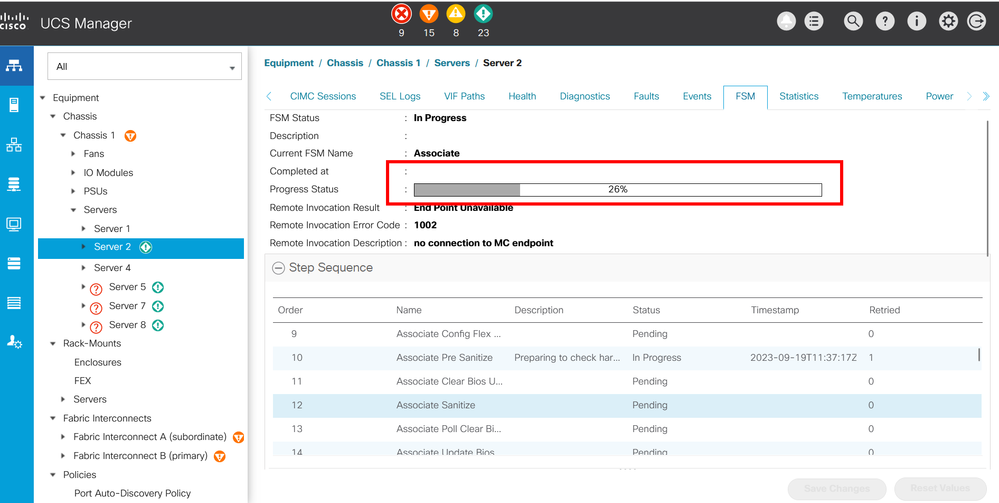The height and width of the screenshot is (503, 999).
Task: Select the Admin user-gear icon in sidebar
Action: [14, 342]
